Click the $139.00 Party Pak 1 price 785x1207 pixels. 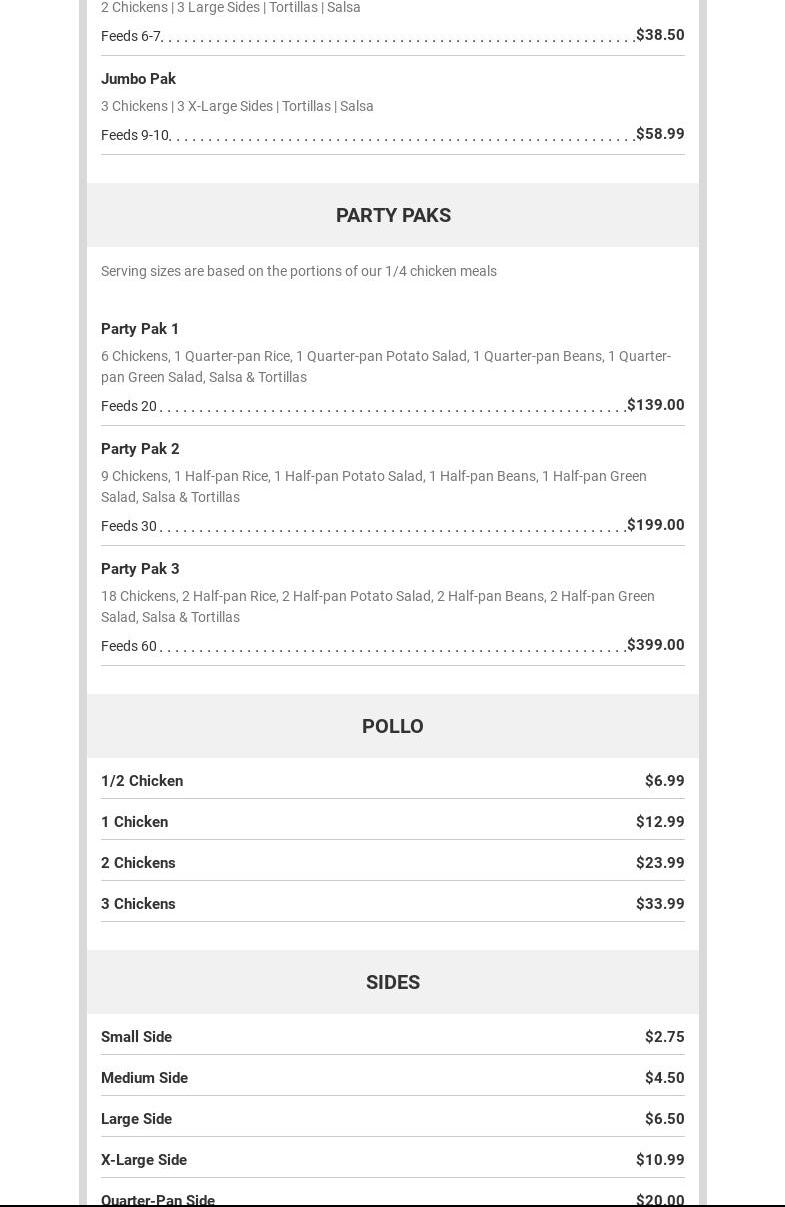656,405
